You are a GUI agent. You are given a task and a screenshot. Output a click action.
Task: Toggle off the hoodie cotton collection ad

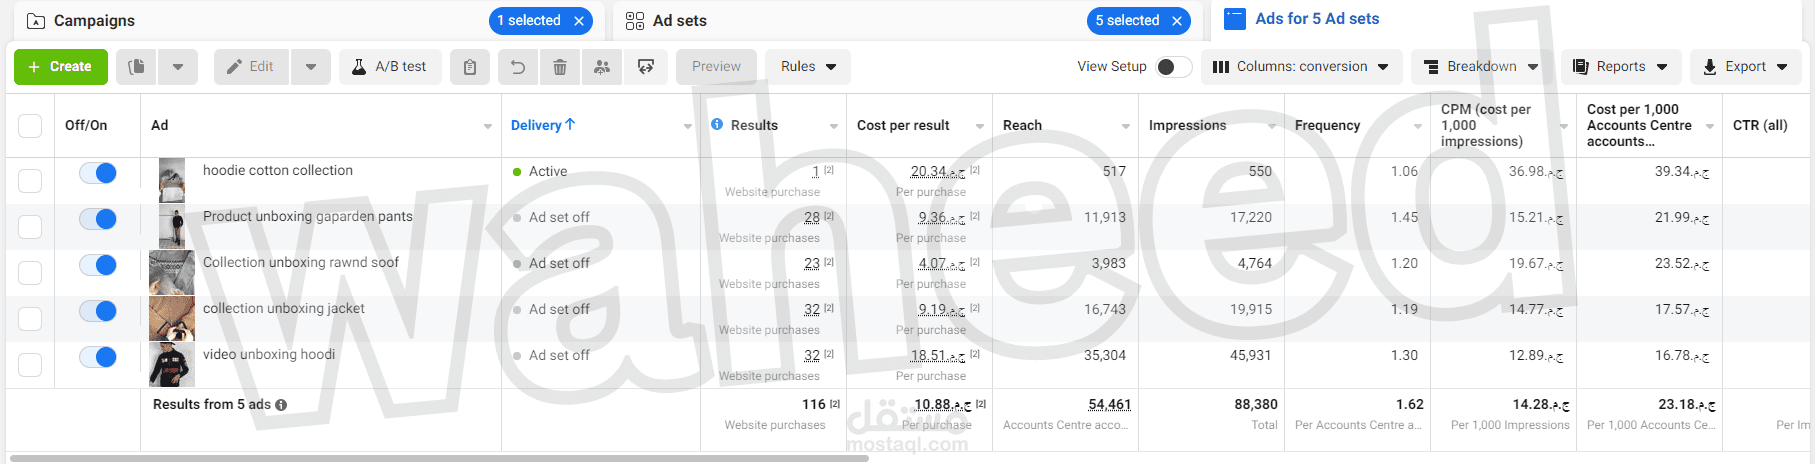tap(98, 173)
